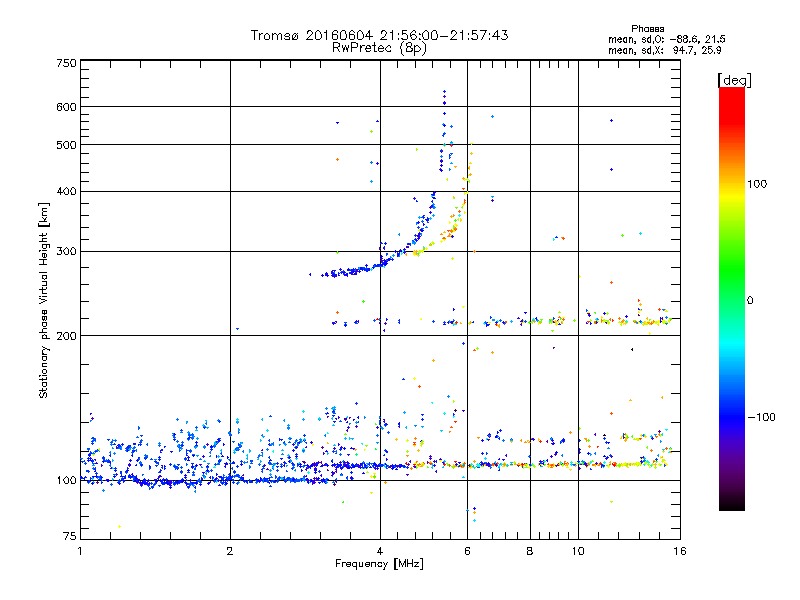This screenshot has width=800, height=600.
Task: Click the y-axis tick value '300'
Action: point(66,252)
